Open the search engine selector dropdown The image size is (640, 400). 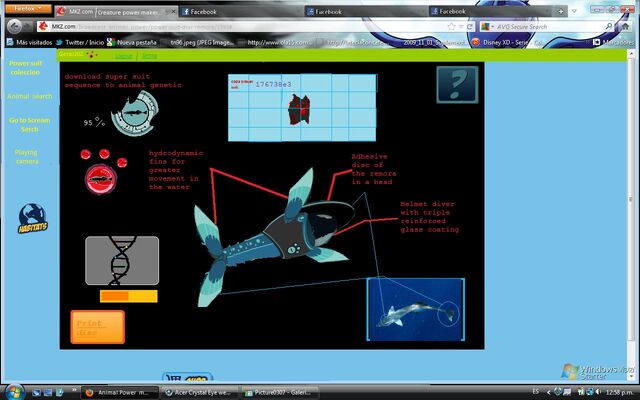point(487,27)
